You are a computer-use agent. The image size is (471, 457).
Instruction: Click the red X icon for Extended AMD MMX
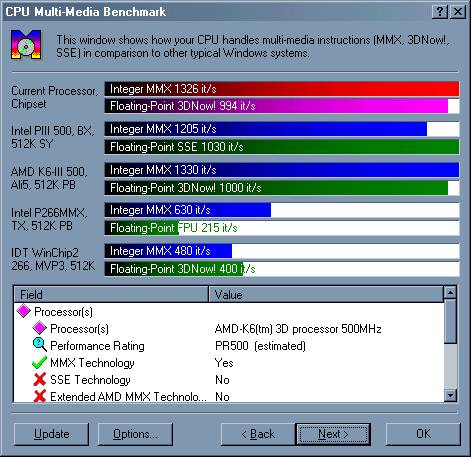(x=40, y=396)
